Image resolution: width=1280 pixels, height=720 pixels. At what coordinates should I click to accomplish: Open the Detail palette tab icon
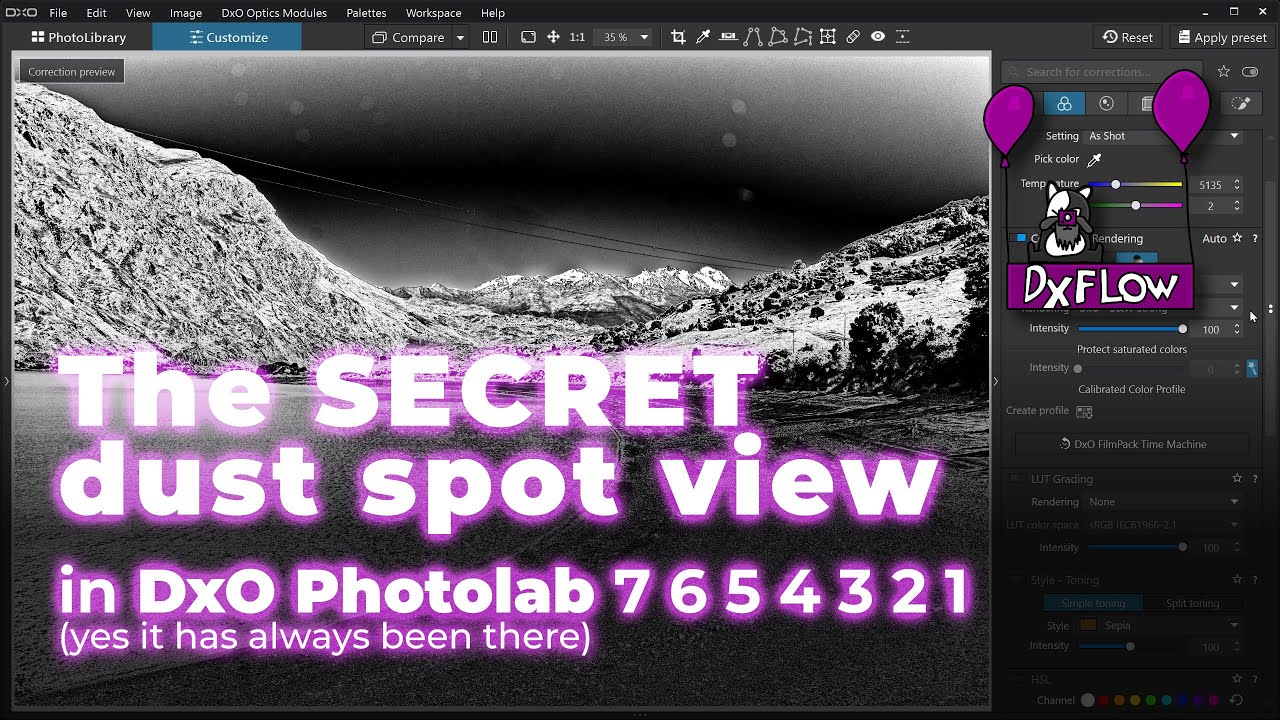[1106, 104]
